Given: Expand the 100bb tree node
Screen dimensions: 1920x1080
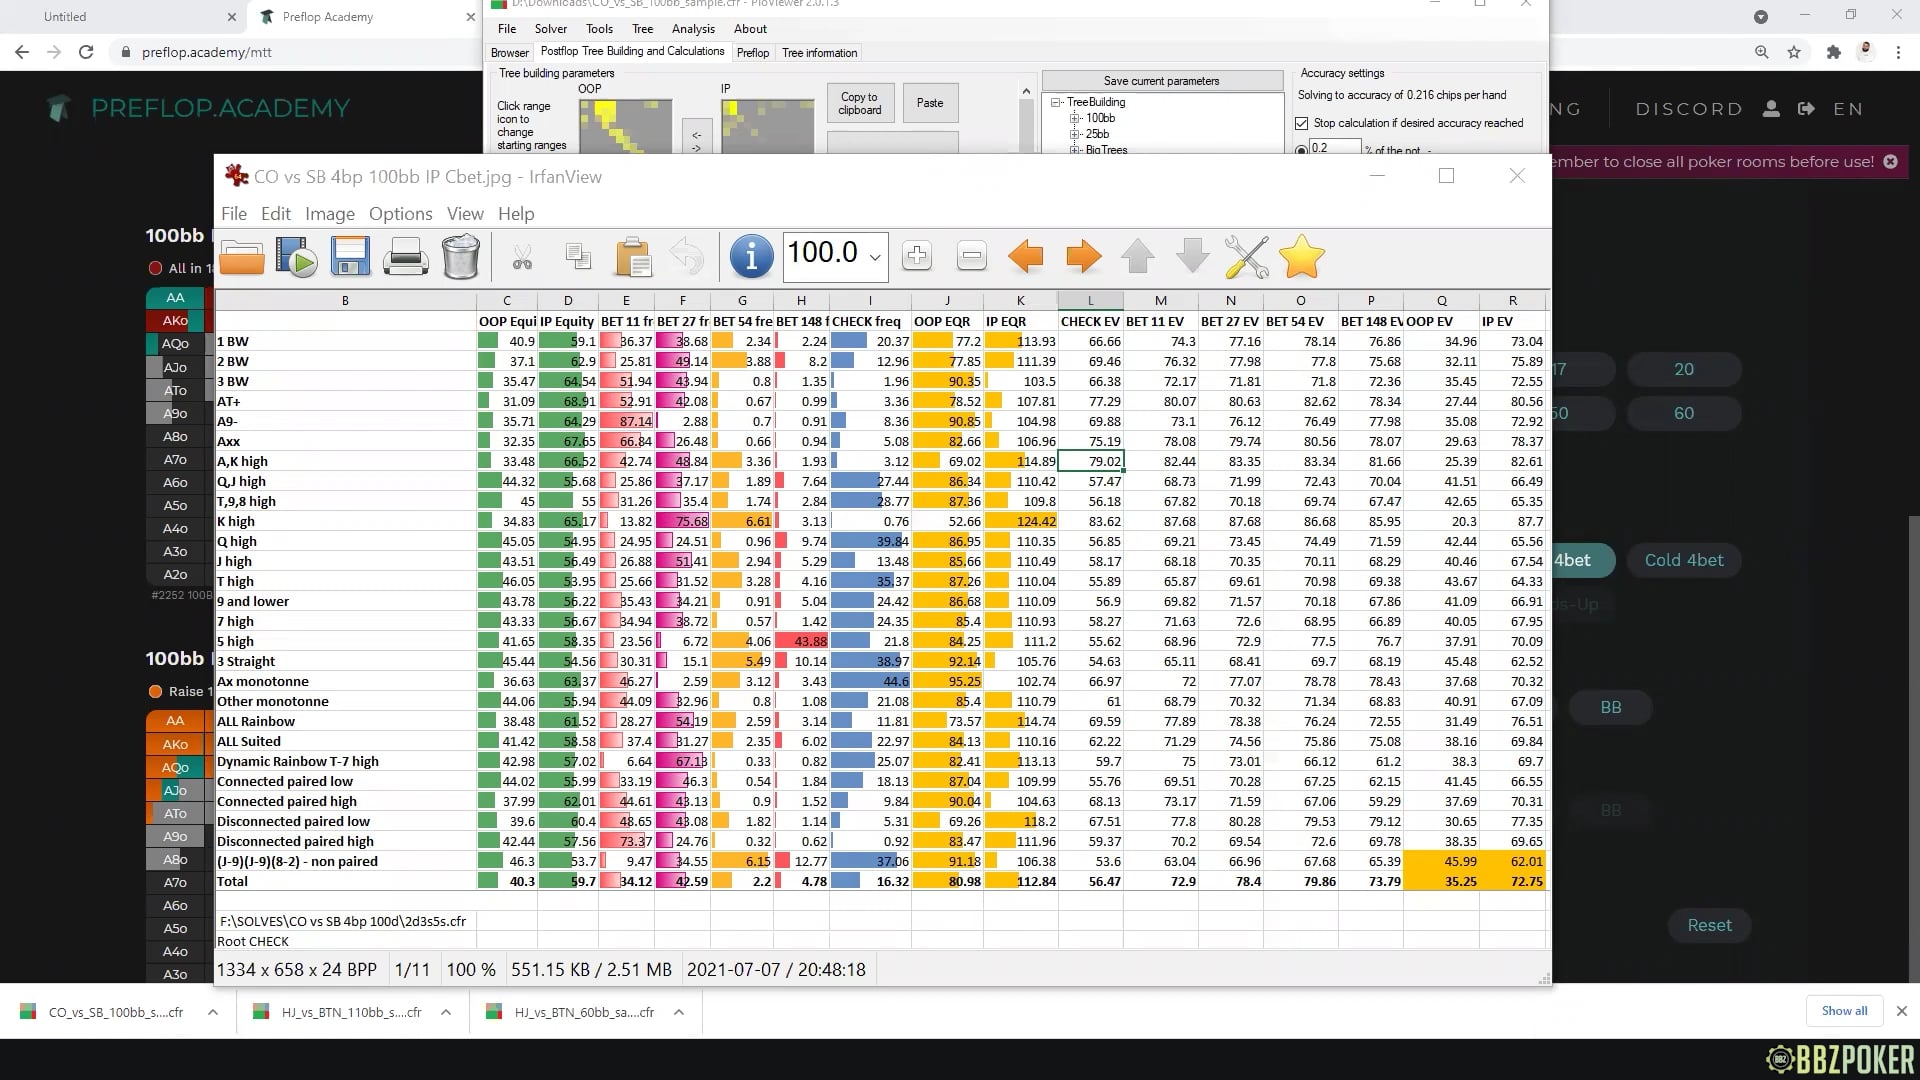Looking at the screenshot, I should pos(1075,118).
